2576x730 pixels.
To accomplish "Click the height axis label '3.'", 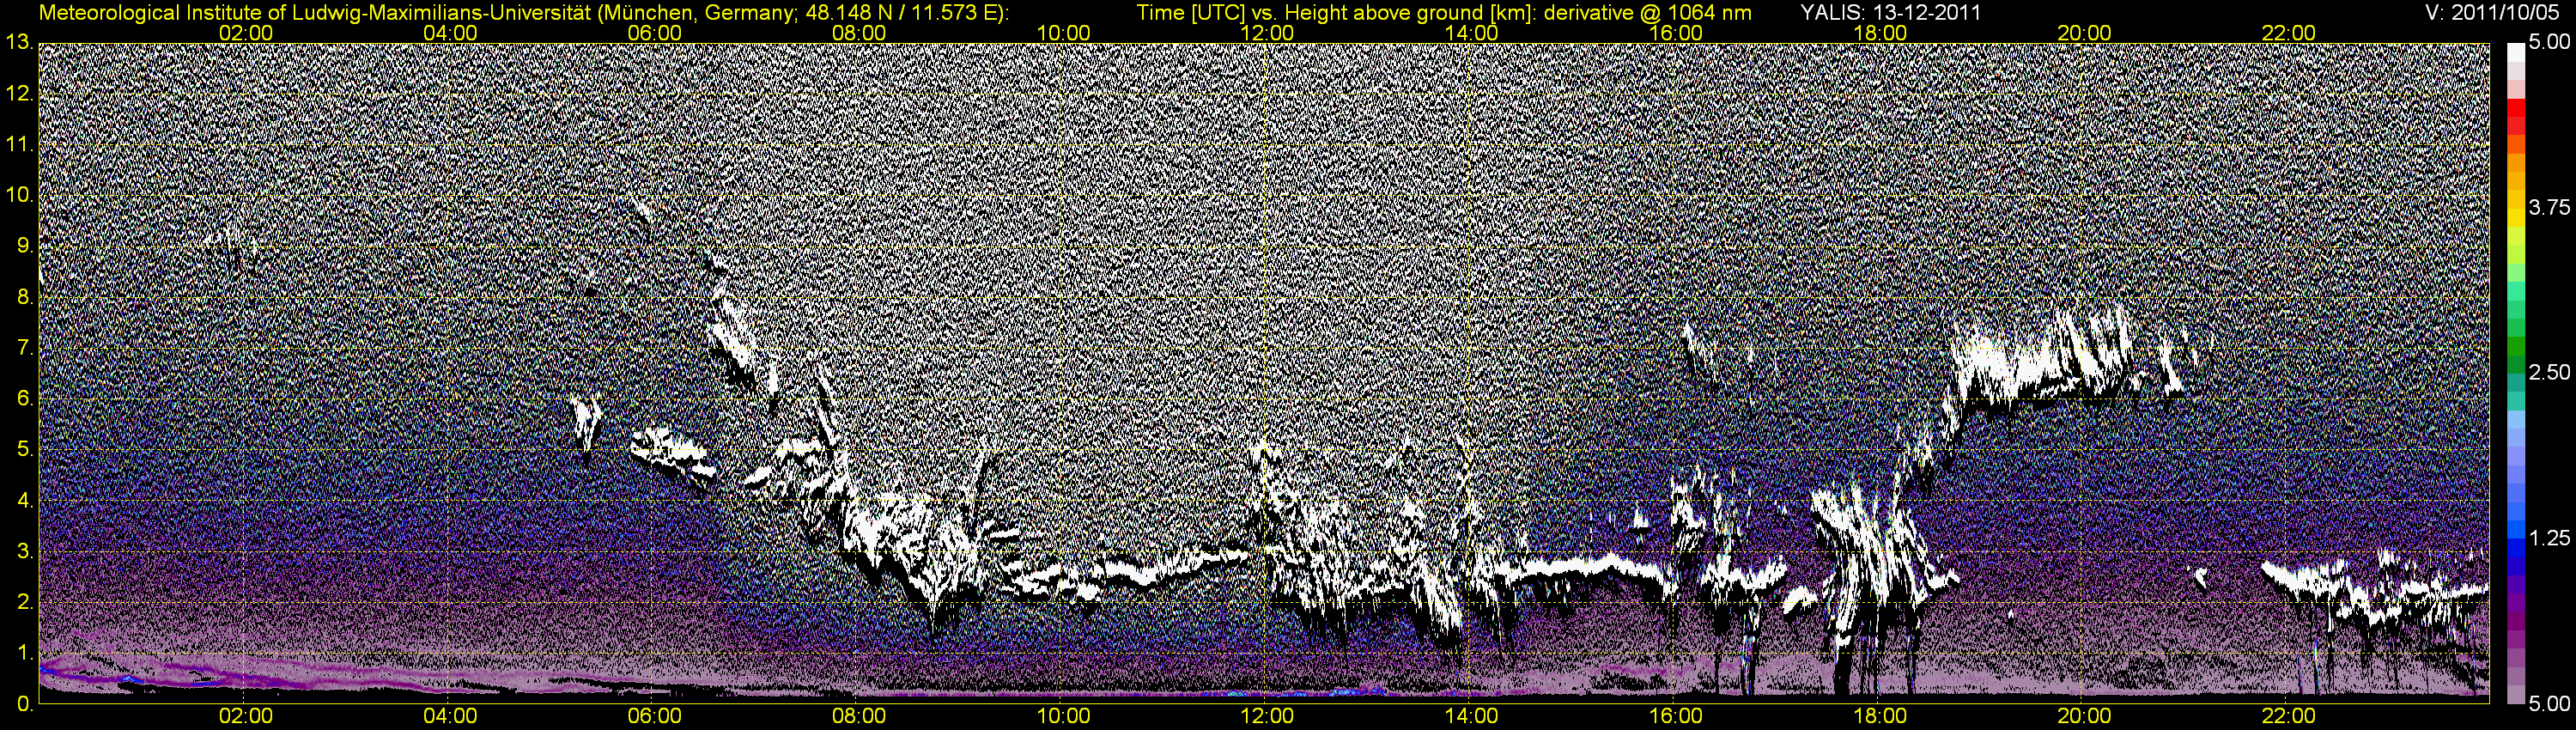I will [x=26, y=552].
